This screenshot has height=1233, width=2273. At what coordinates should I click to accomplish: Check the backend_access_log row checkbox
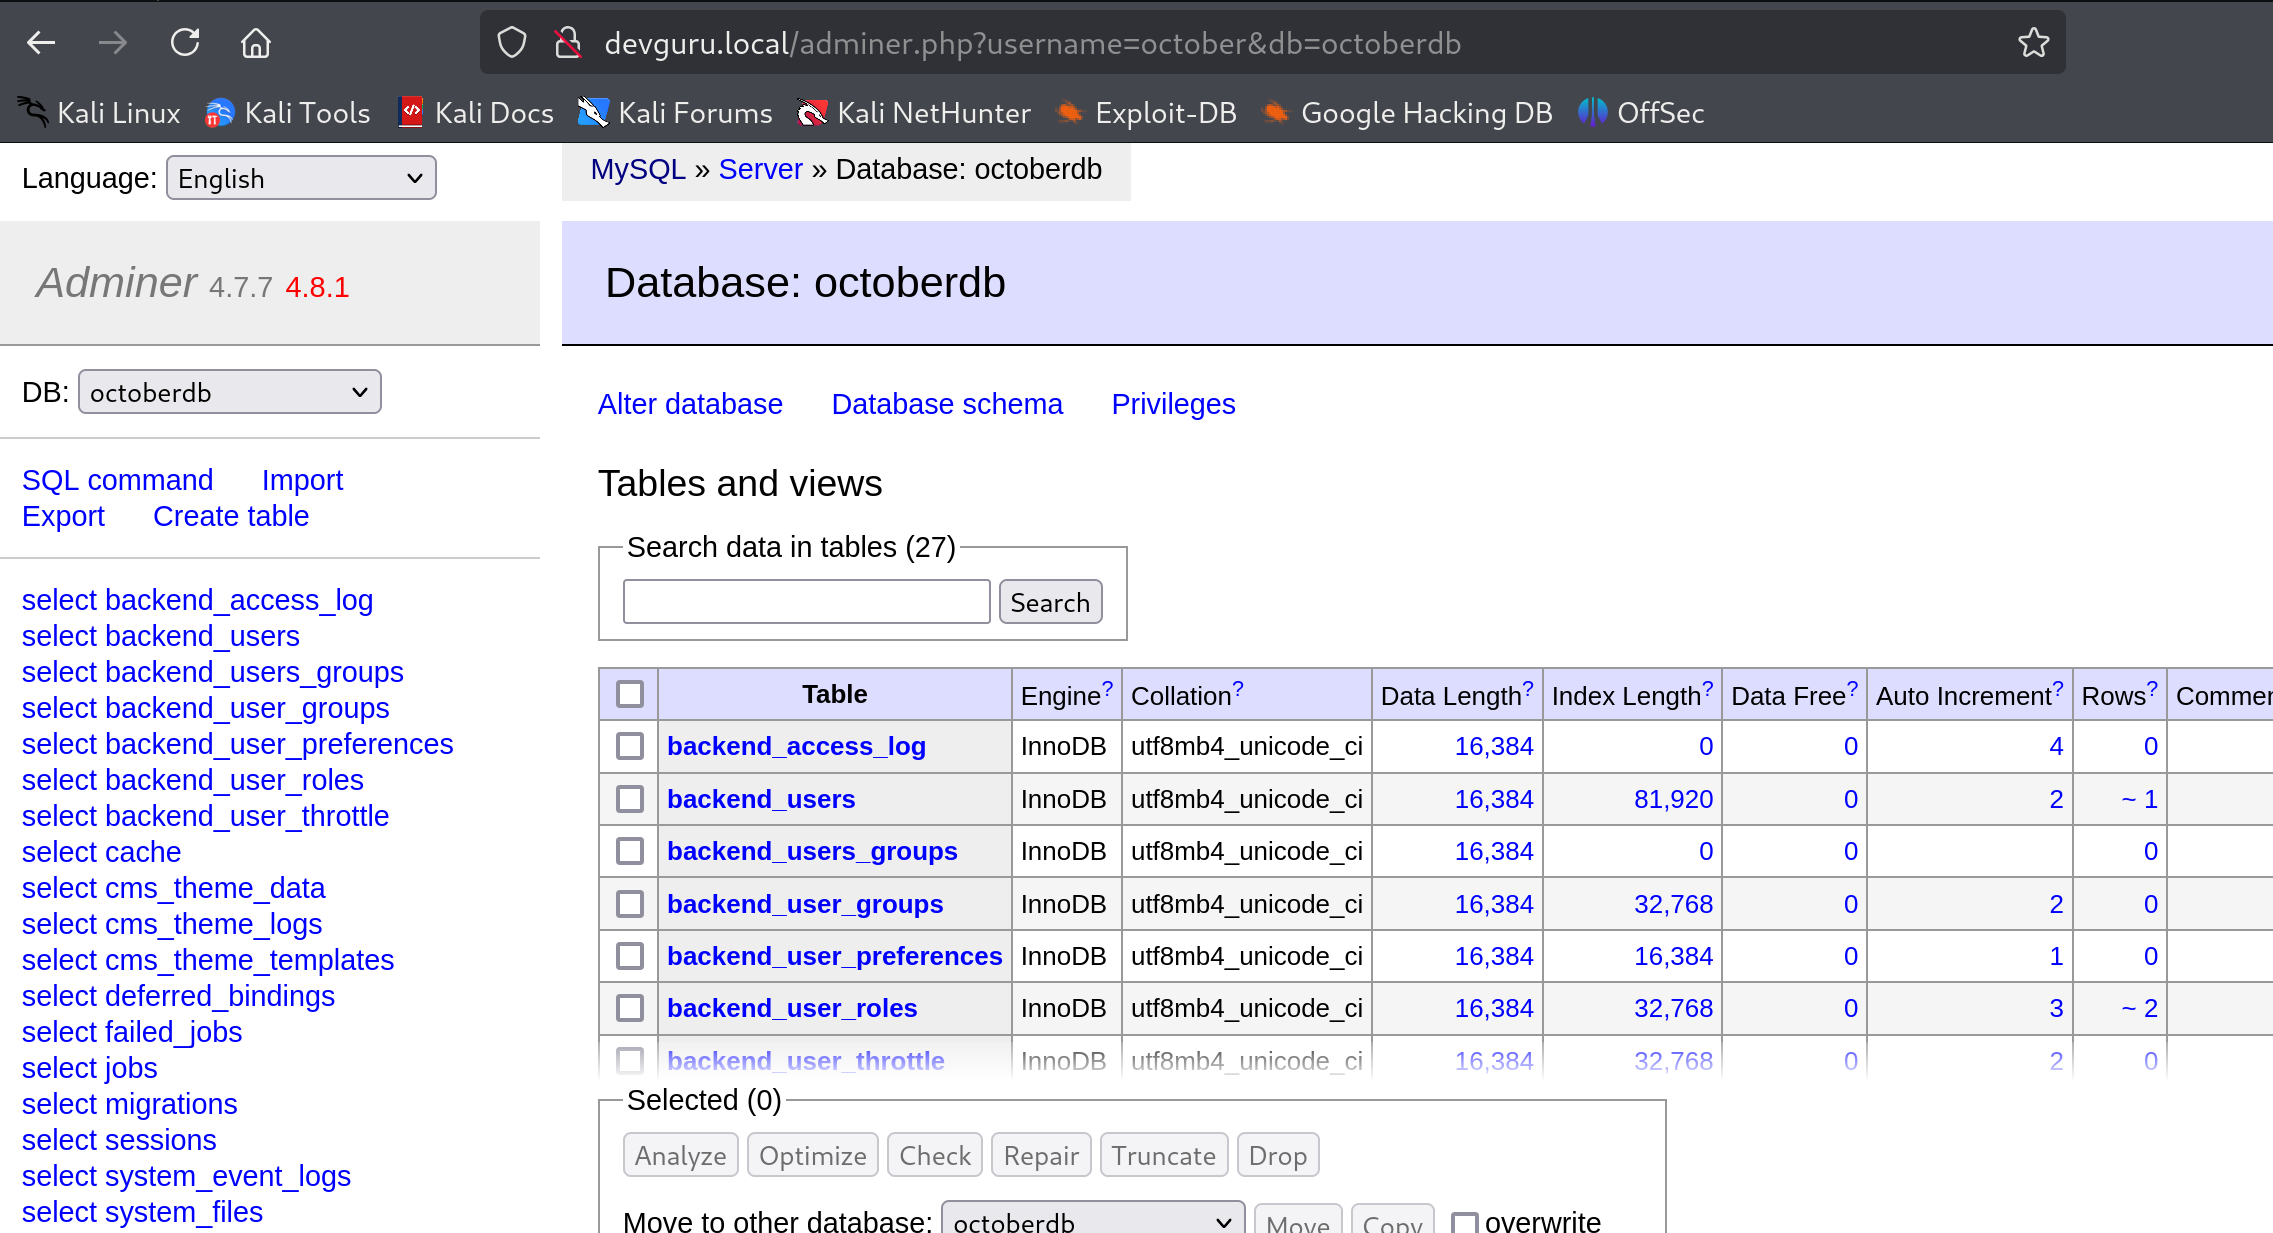coord(630,746)
